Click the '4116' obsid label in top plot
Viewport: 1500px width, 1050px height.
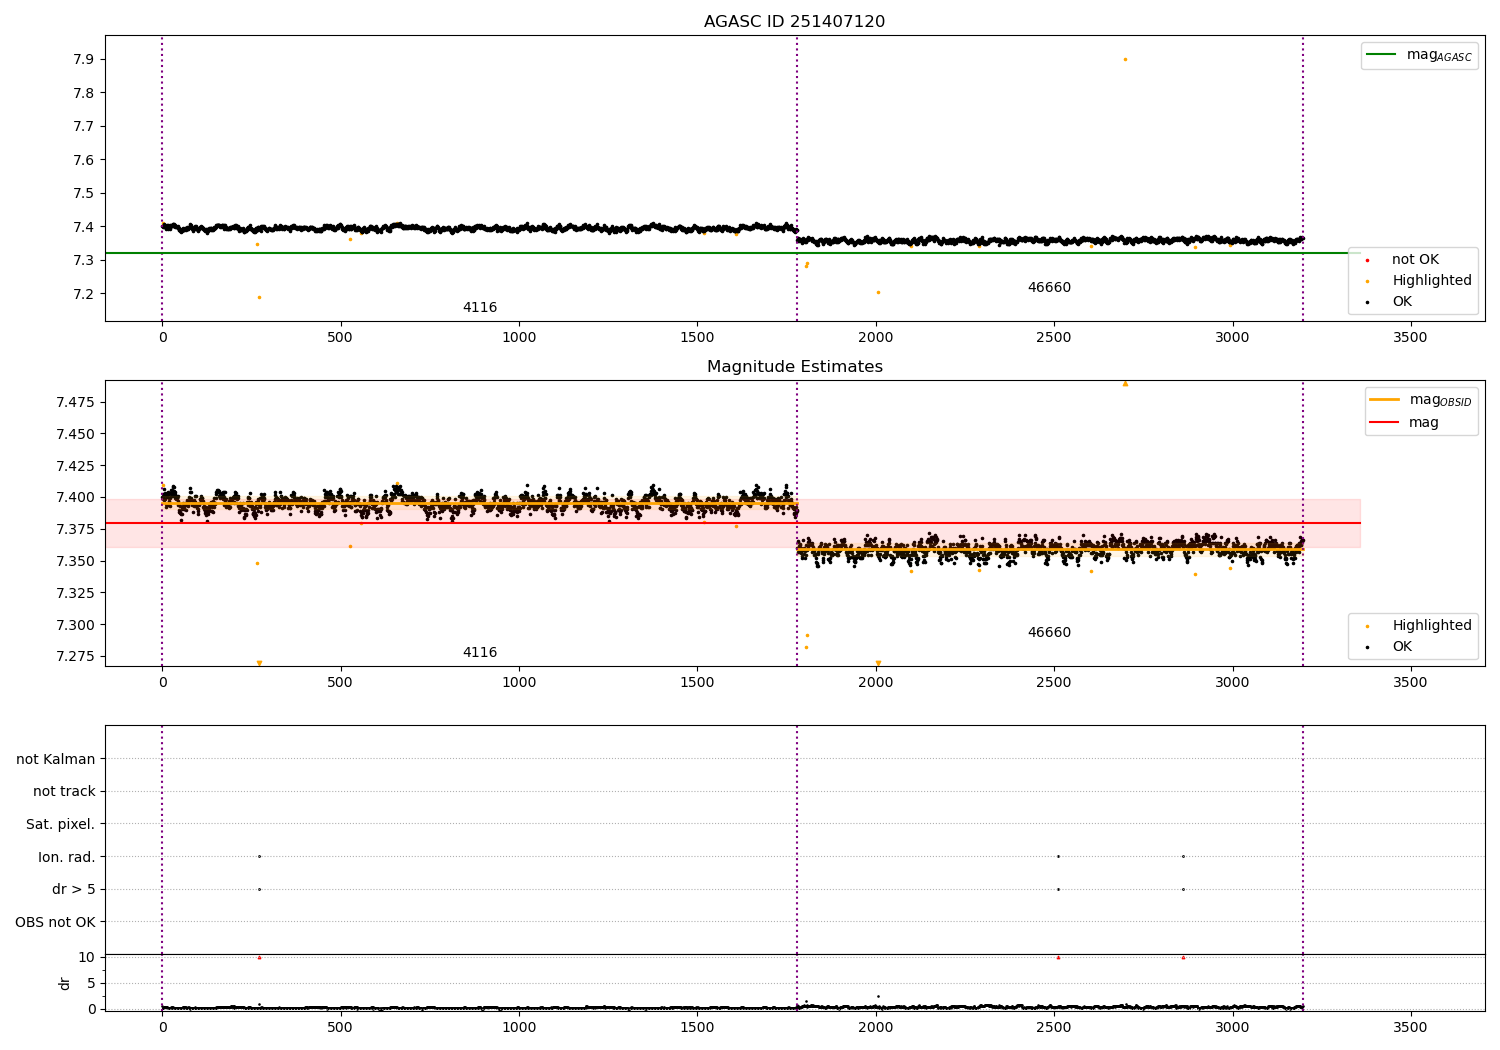tap(480, 308)
